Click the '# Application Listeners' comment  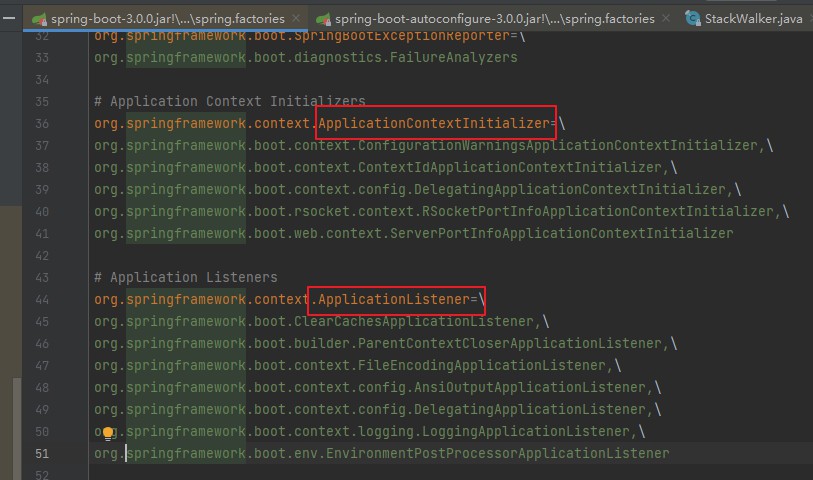(x=186, y=277)
